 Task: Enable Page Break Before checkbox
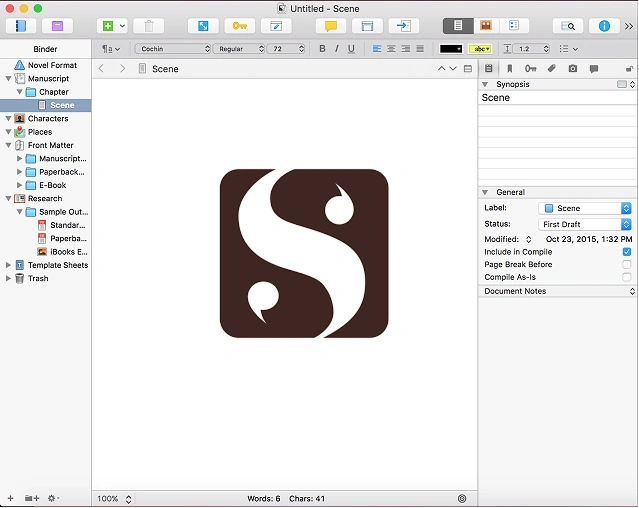click(x=627, y=264)
